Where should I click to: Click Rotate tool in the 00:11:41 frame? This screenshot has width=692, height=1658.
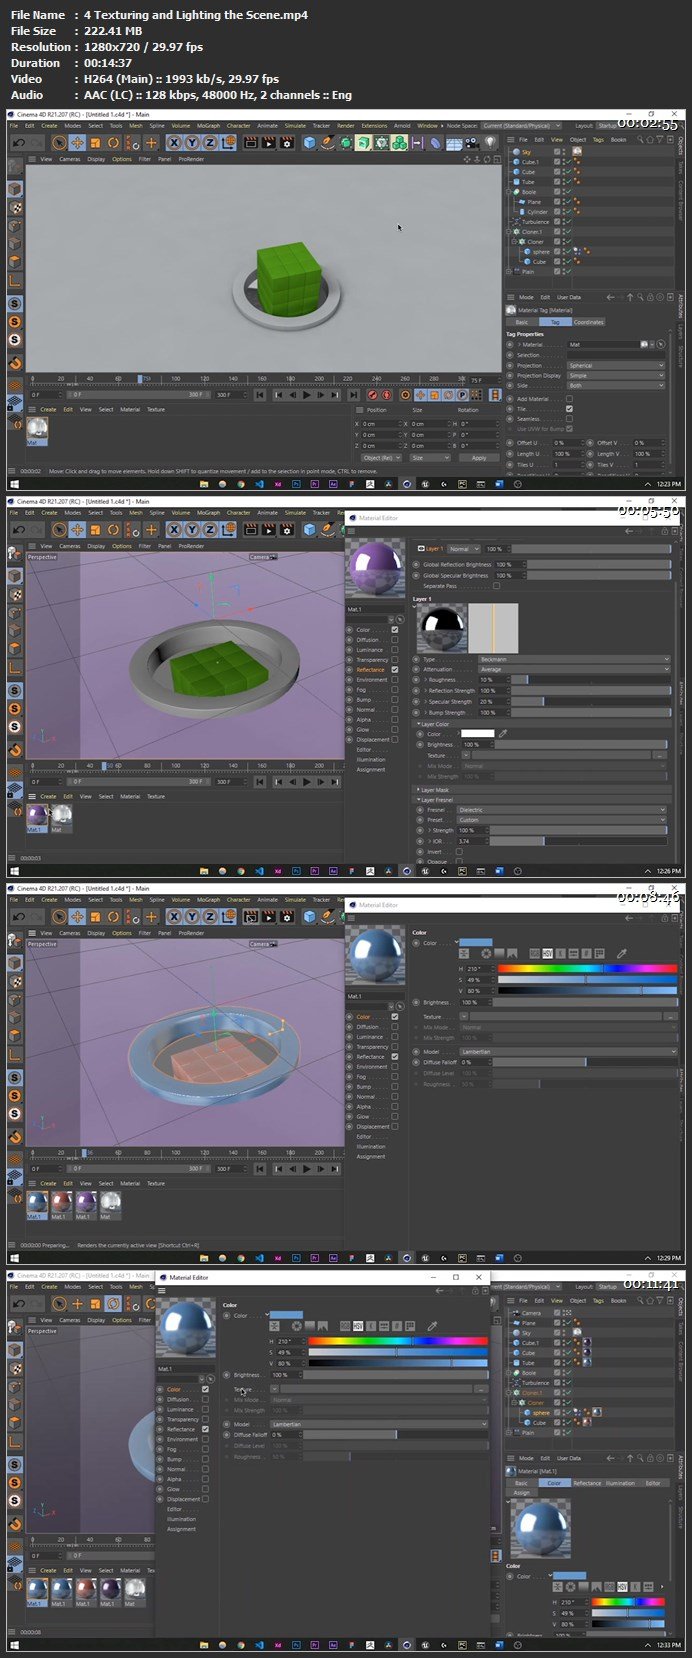(113, 1304)
